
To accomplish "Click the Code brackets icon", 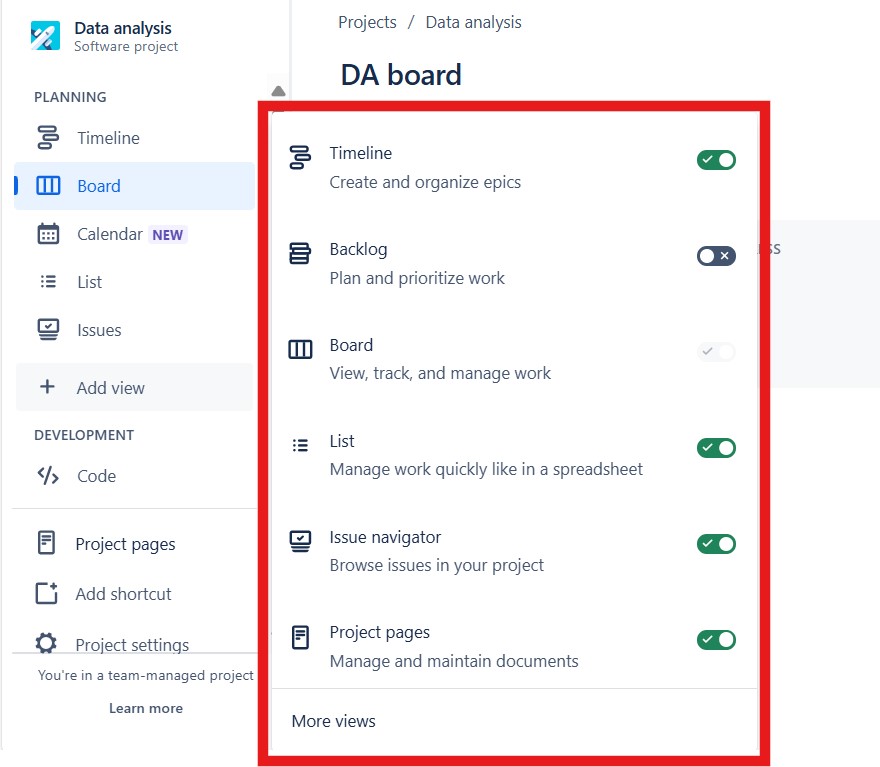I will pyautogui.click(x=48, y=476).
